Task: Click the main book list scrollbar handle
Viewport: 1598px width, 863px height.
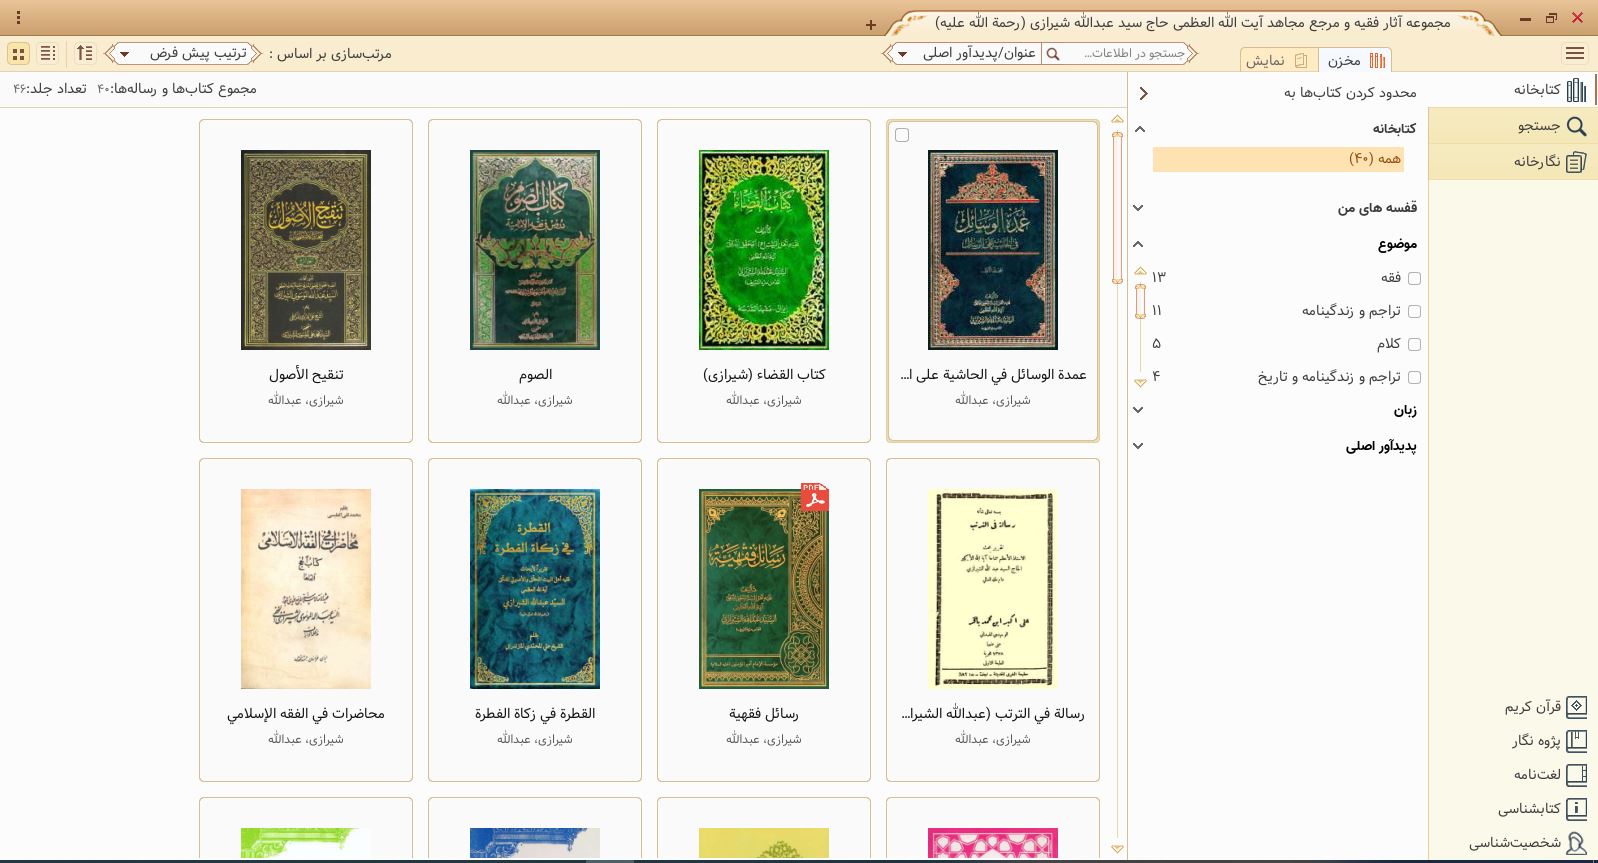Action: (x=1118, y=208)
